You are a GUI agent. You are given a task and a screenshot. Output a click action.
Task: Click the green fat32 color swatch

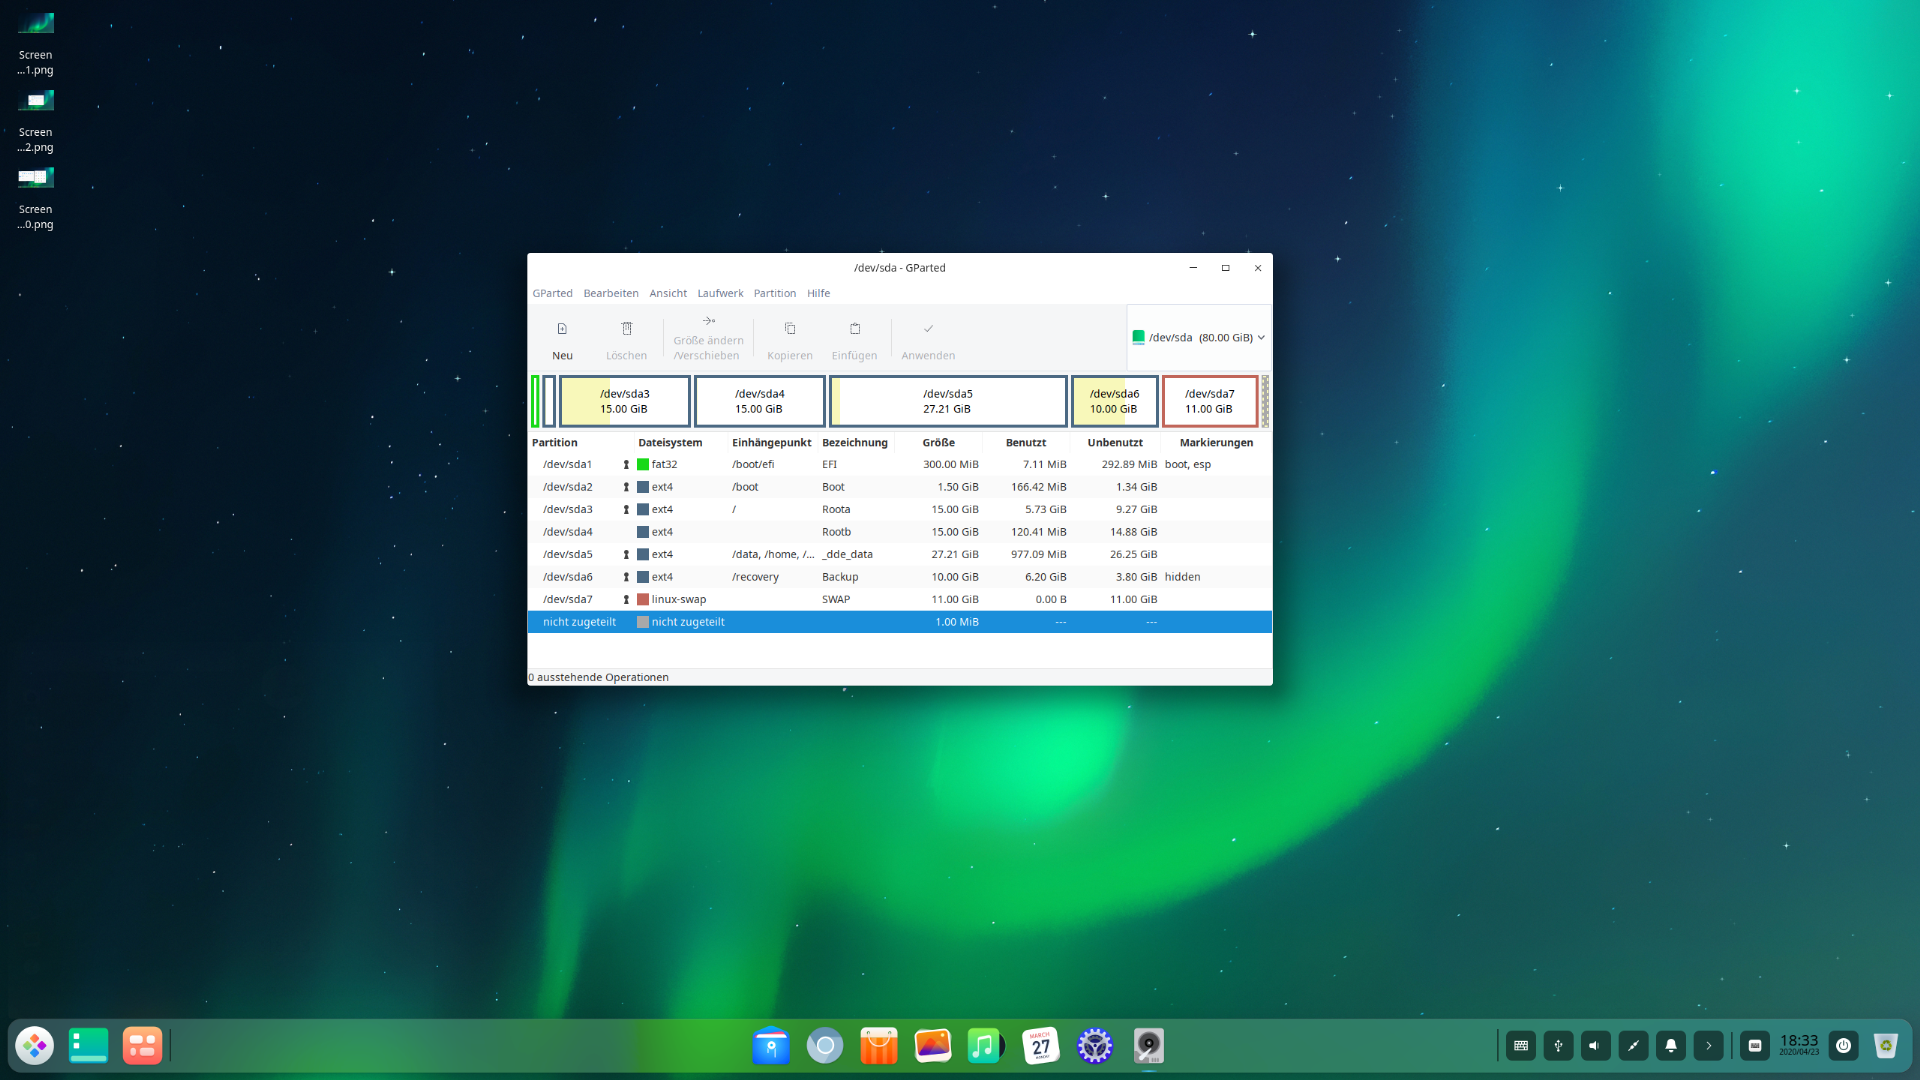click(x=643, y=465)
